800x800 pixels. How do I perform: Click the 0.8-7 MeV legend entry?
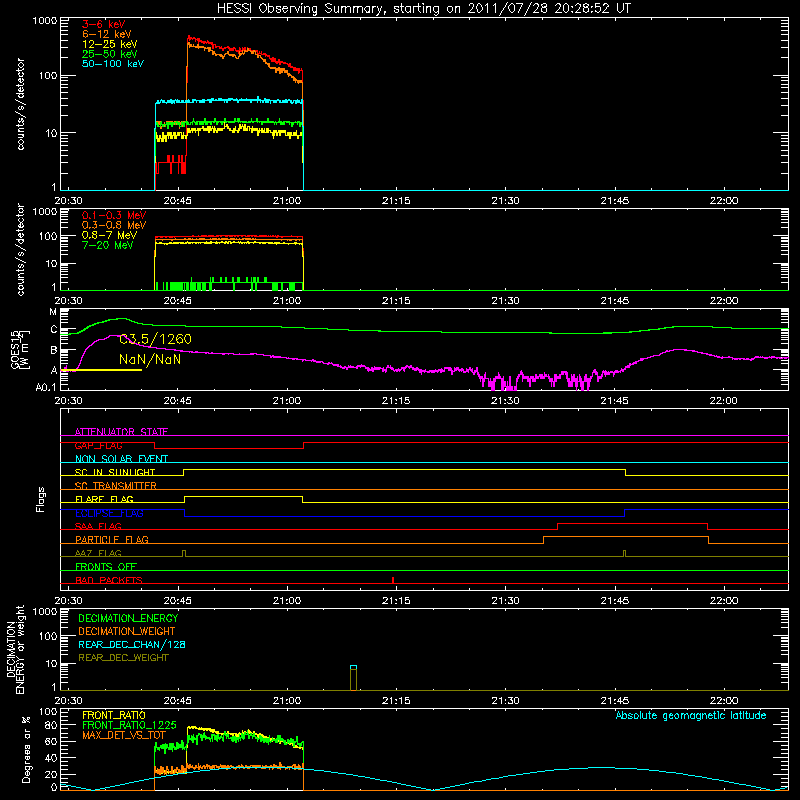[109, 235]
